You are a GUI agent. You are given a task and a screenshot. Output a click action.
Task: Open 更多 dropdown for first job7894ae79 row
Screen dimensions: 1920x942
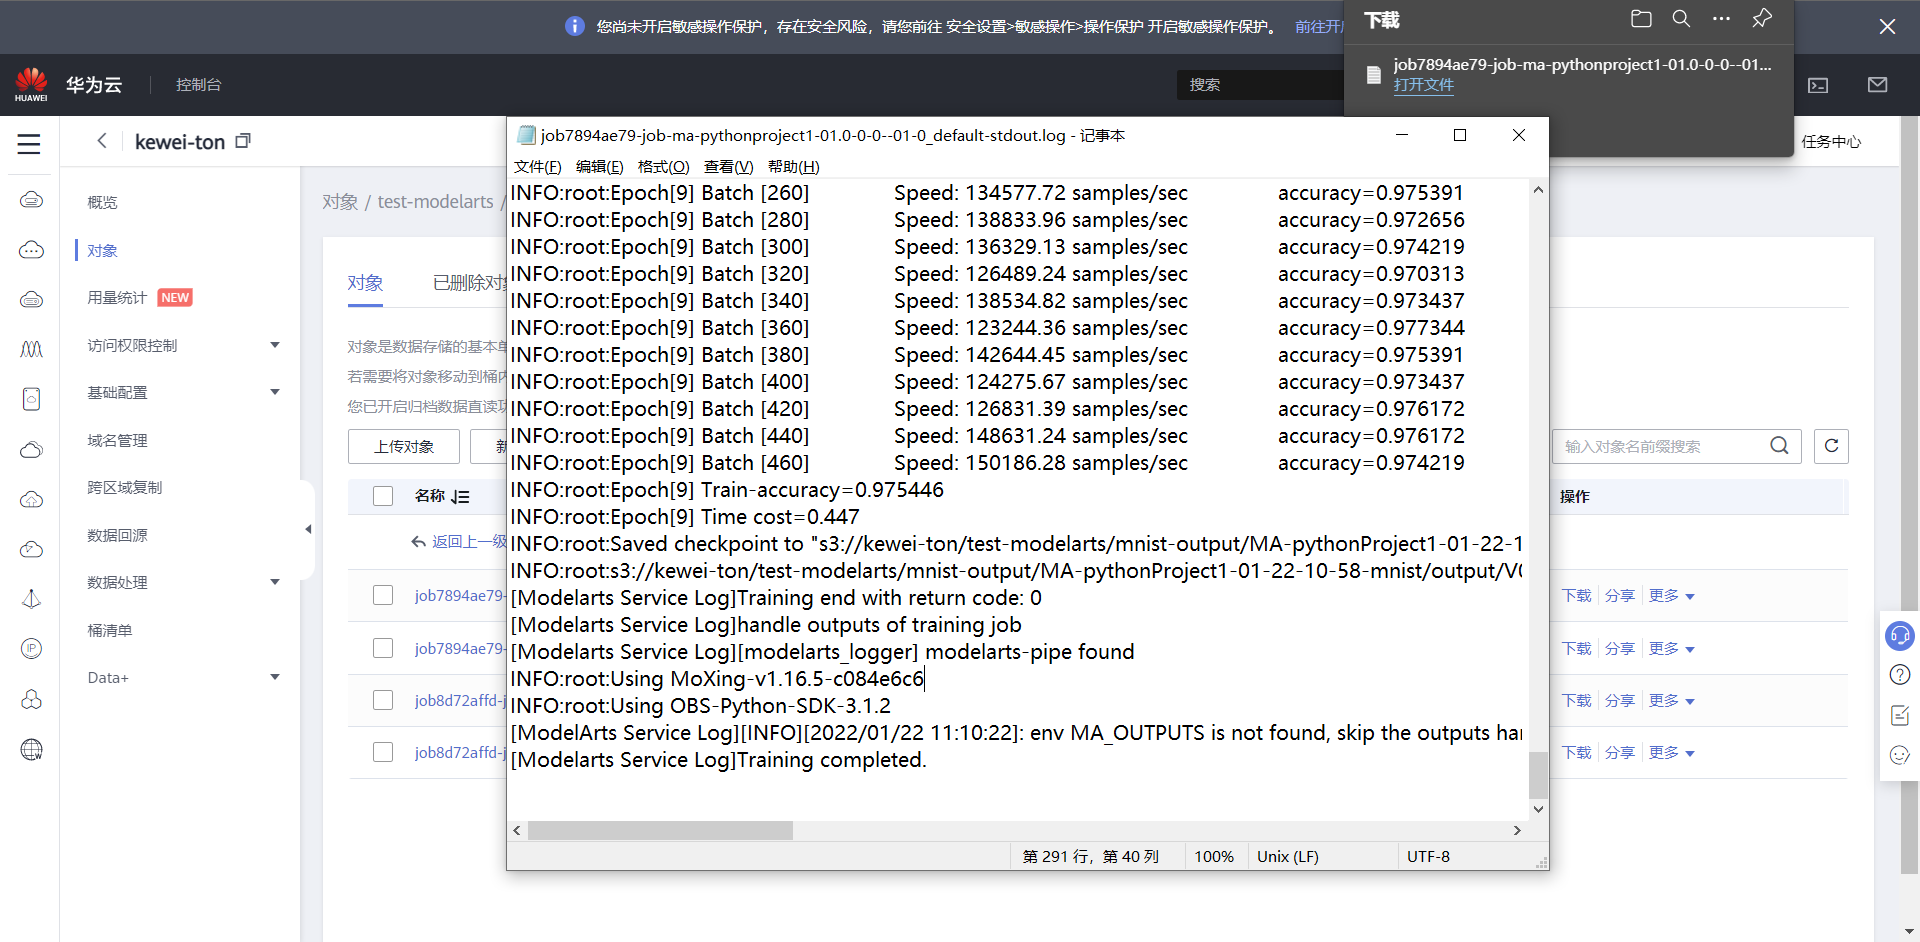coord(1671,595)
